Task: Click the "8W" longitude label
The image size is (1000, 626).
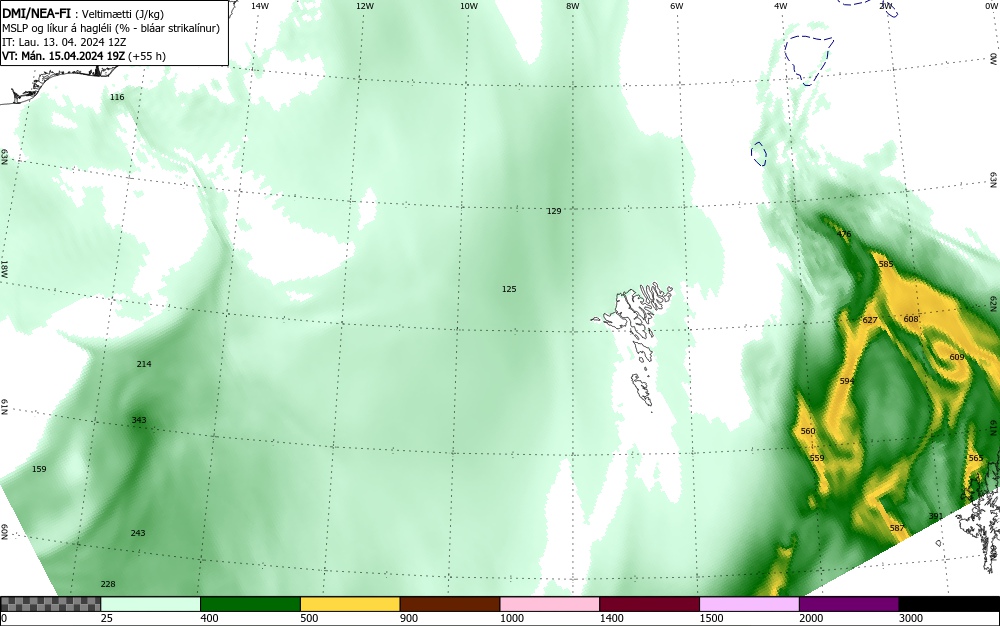Action: [573, 6]
